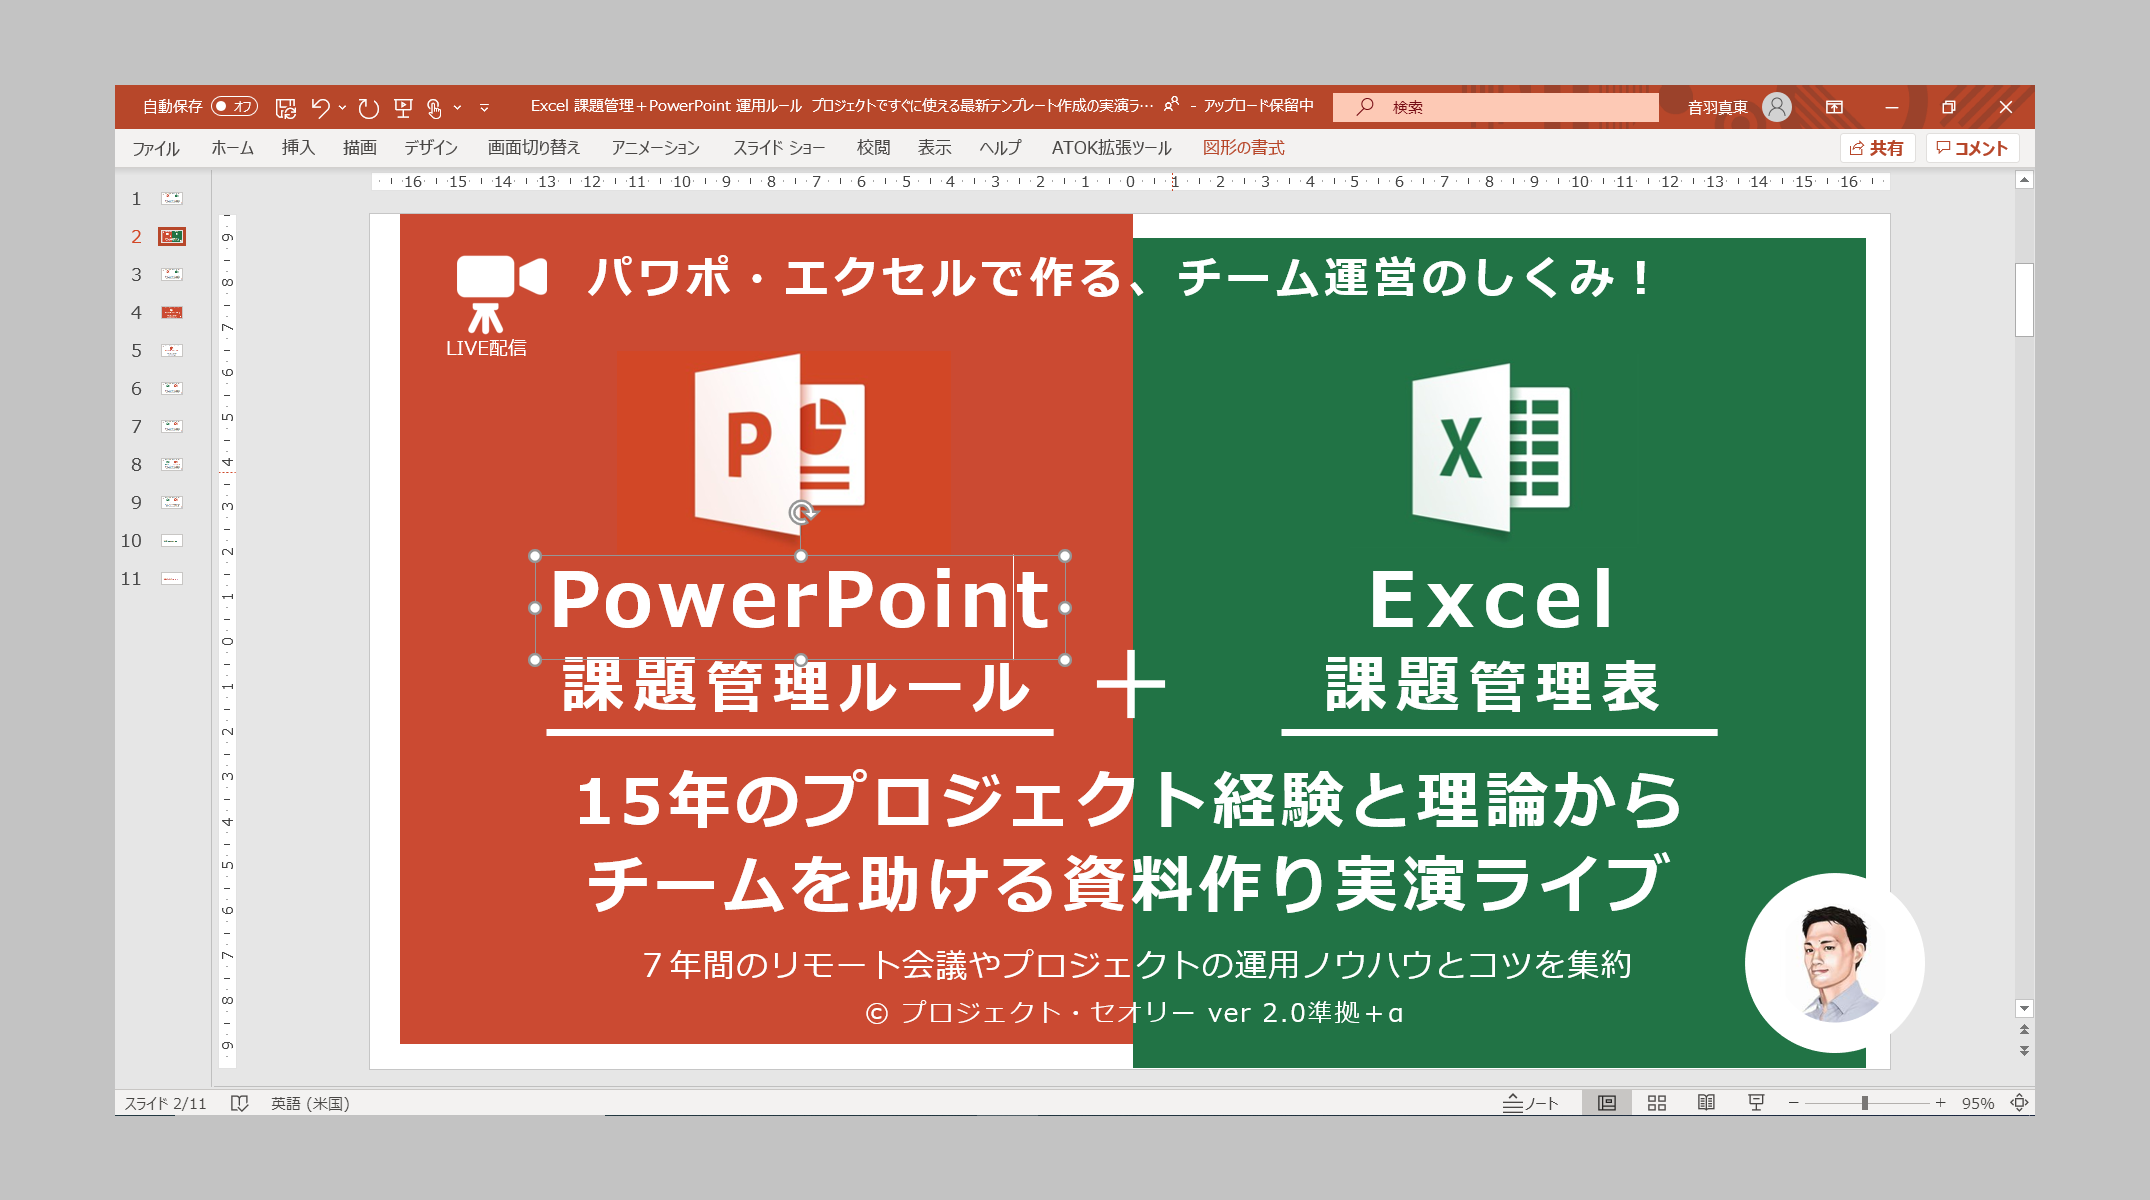Image resolution: width=2150 pixels, height=1200 pixels.
Task: Switch to Normal view icon
Action: (1607, 1103)
